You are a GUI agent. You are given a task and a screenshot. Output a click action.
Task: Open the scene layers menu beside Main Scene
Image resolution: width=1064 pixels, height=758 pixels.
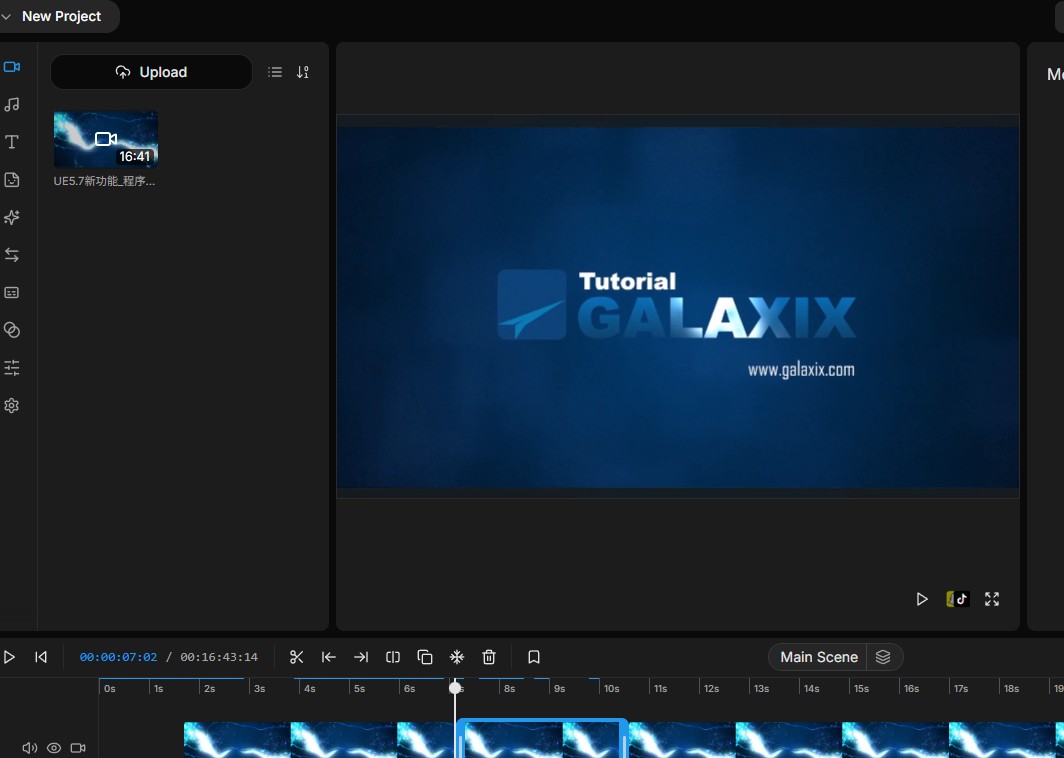pyautogui.click(x=883, y=657)
